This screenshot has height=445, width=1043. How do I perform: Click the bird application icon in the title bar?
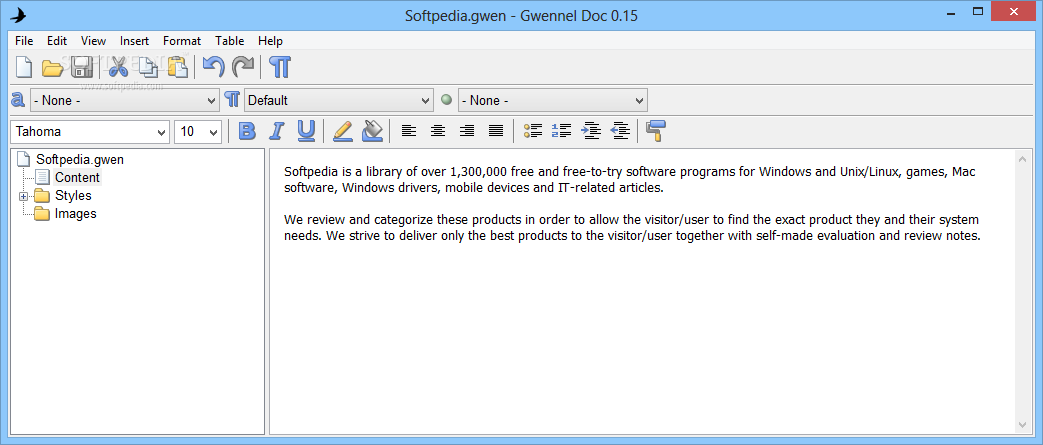tap(19, 15)
